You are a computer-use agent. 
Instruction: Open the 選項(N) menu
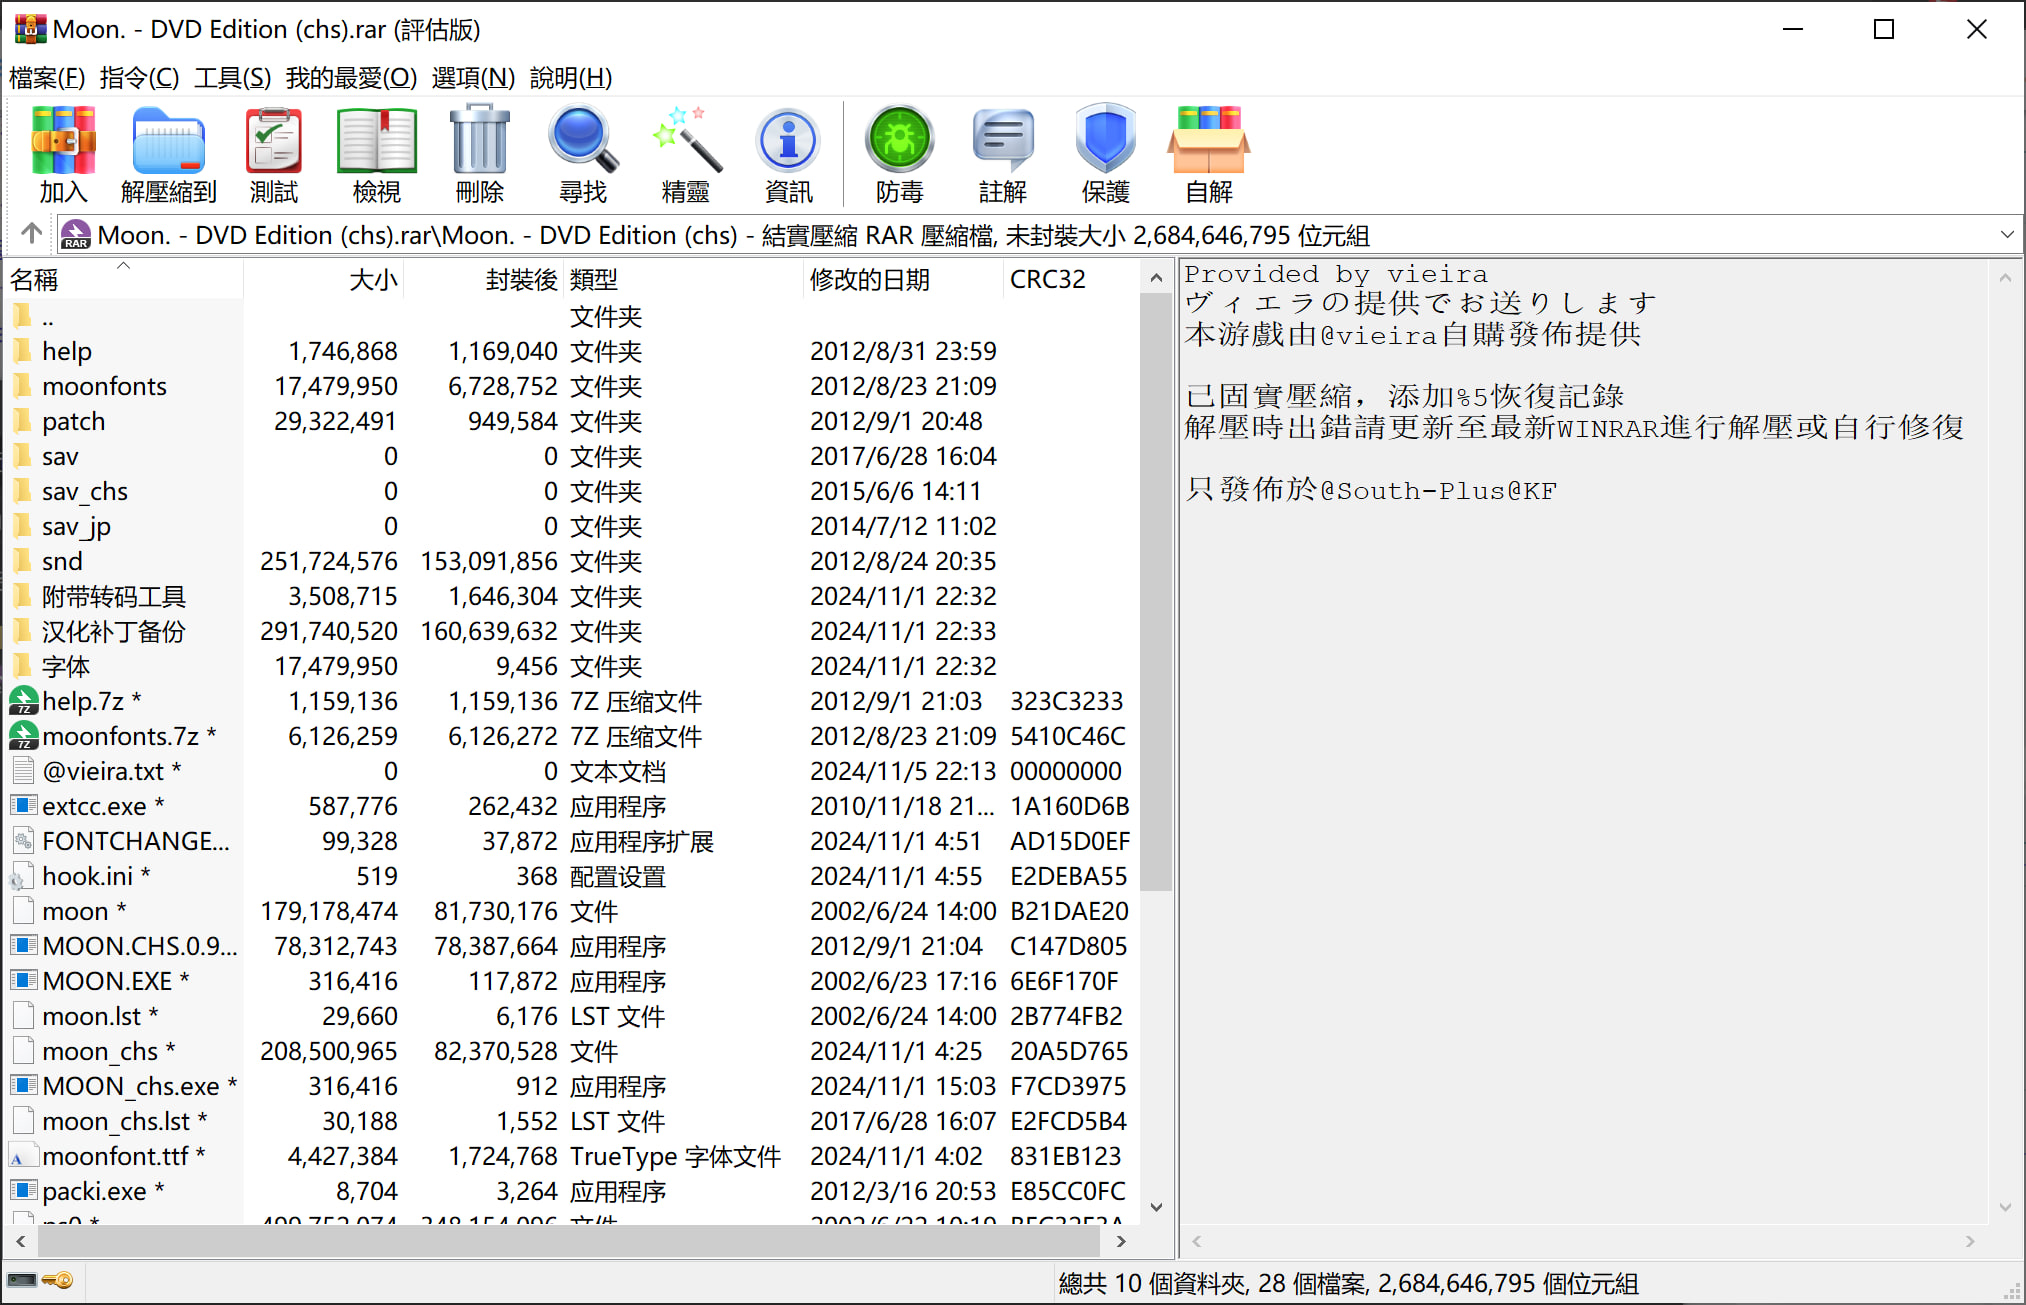click(473, 77)
